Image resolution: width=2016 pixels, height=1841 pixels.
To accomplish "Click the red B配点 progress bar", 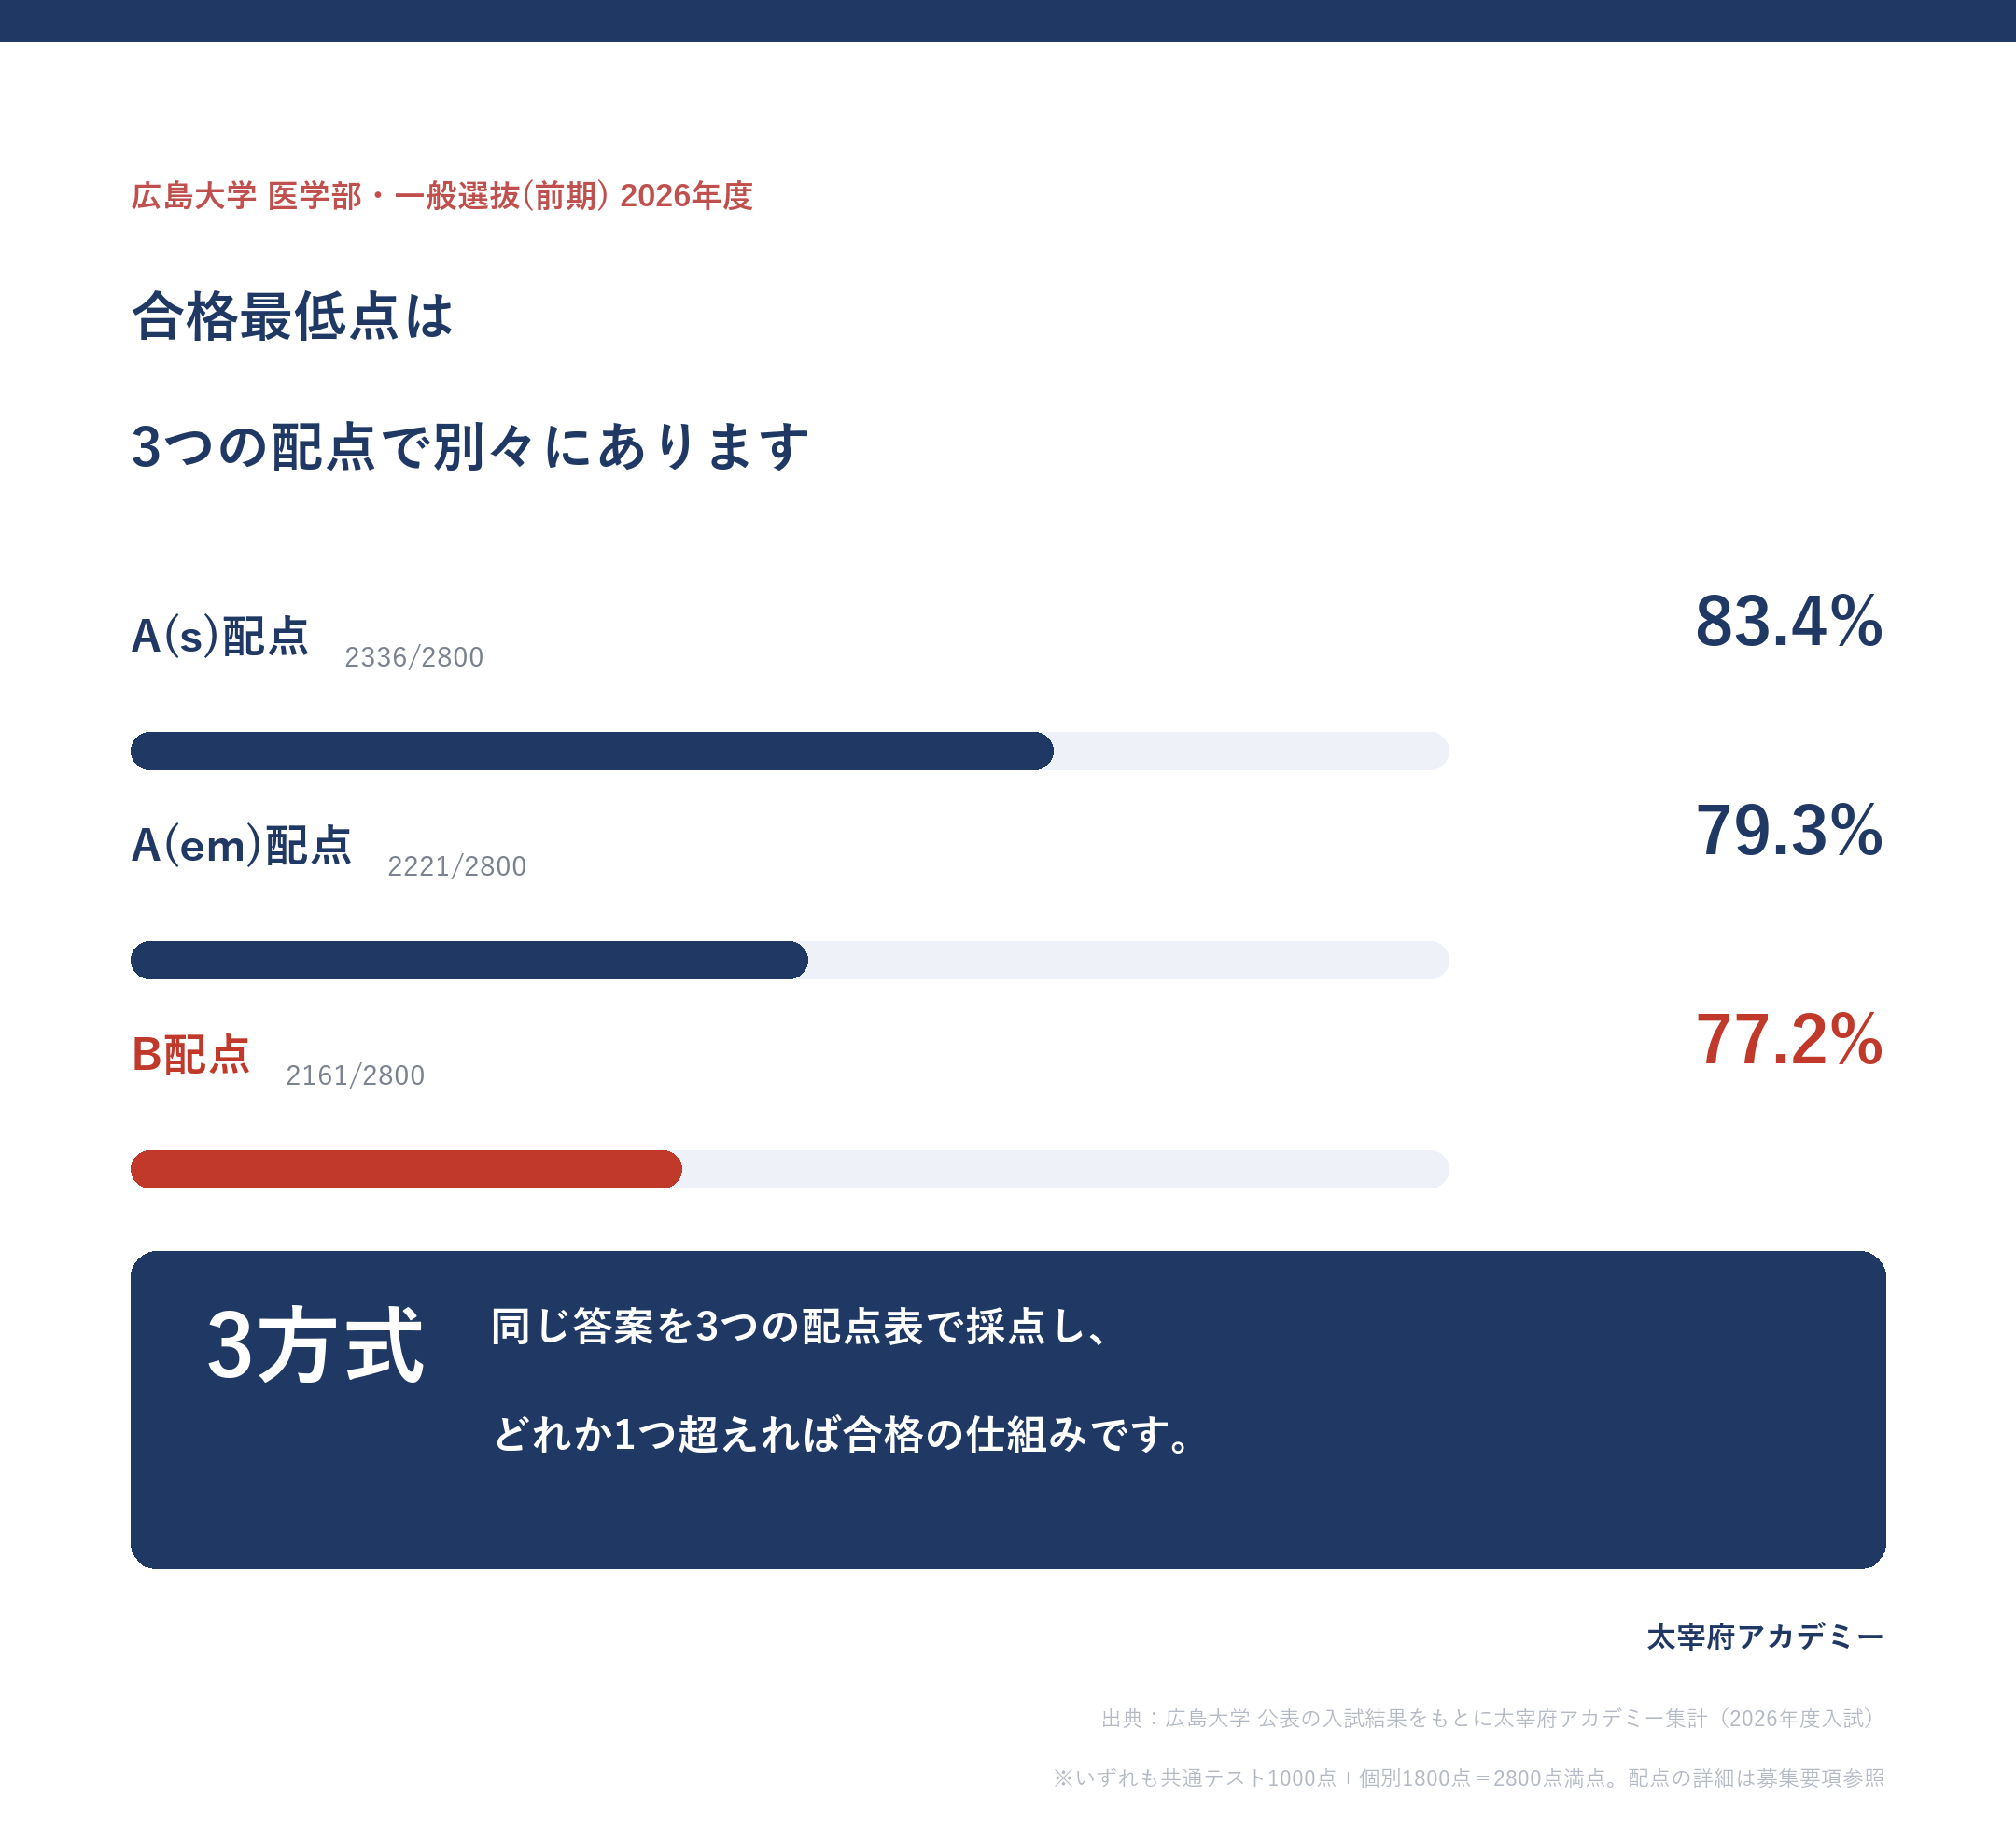I will [x=789, y=1169].
